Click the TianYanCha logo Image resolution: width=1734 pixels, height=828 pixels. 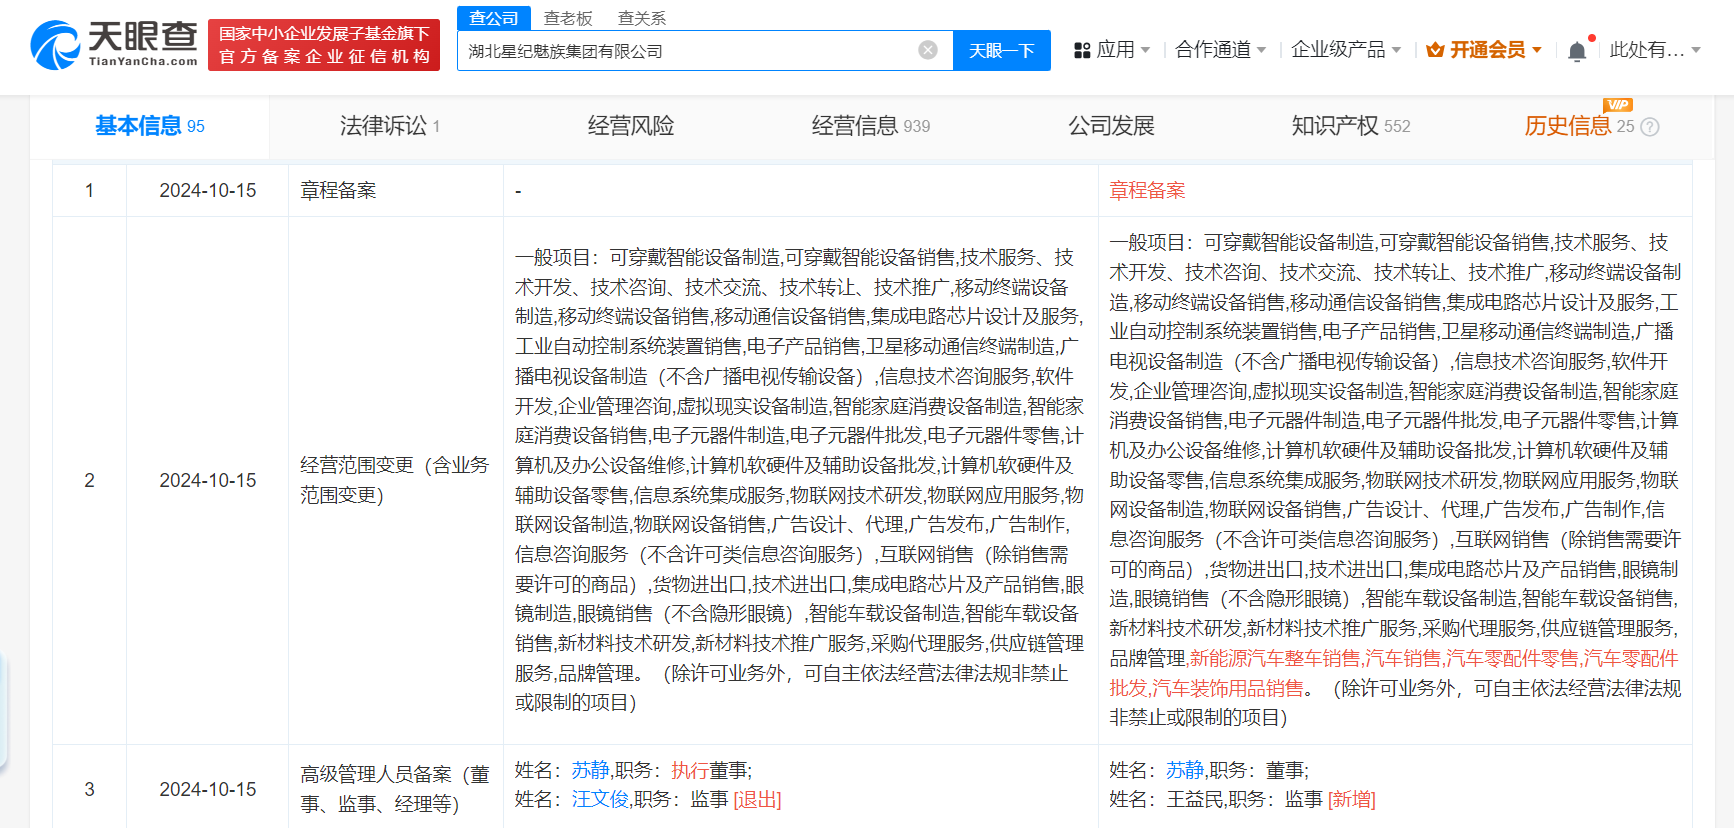[x=114, y=45]
